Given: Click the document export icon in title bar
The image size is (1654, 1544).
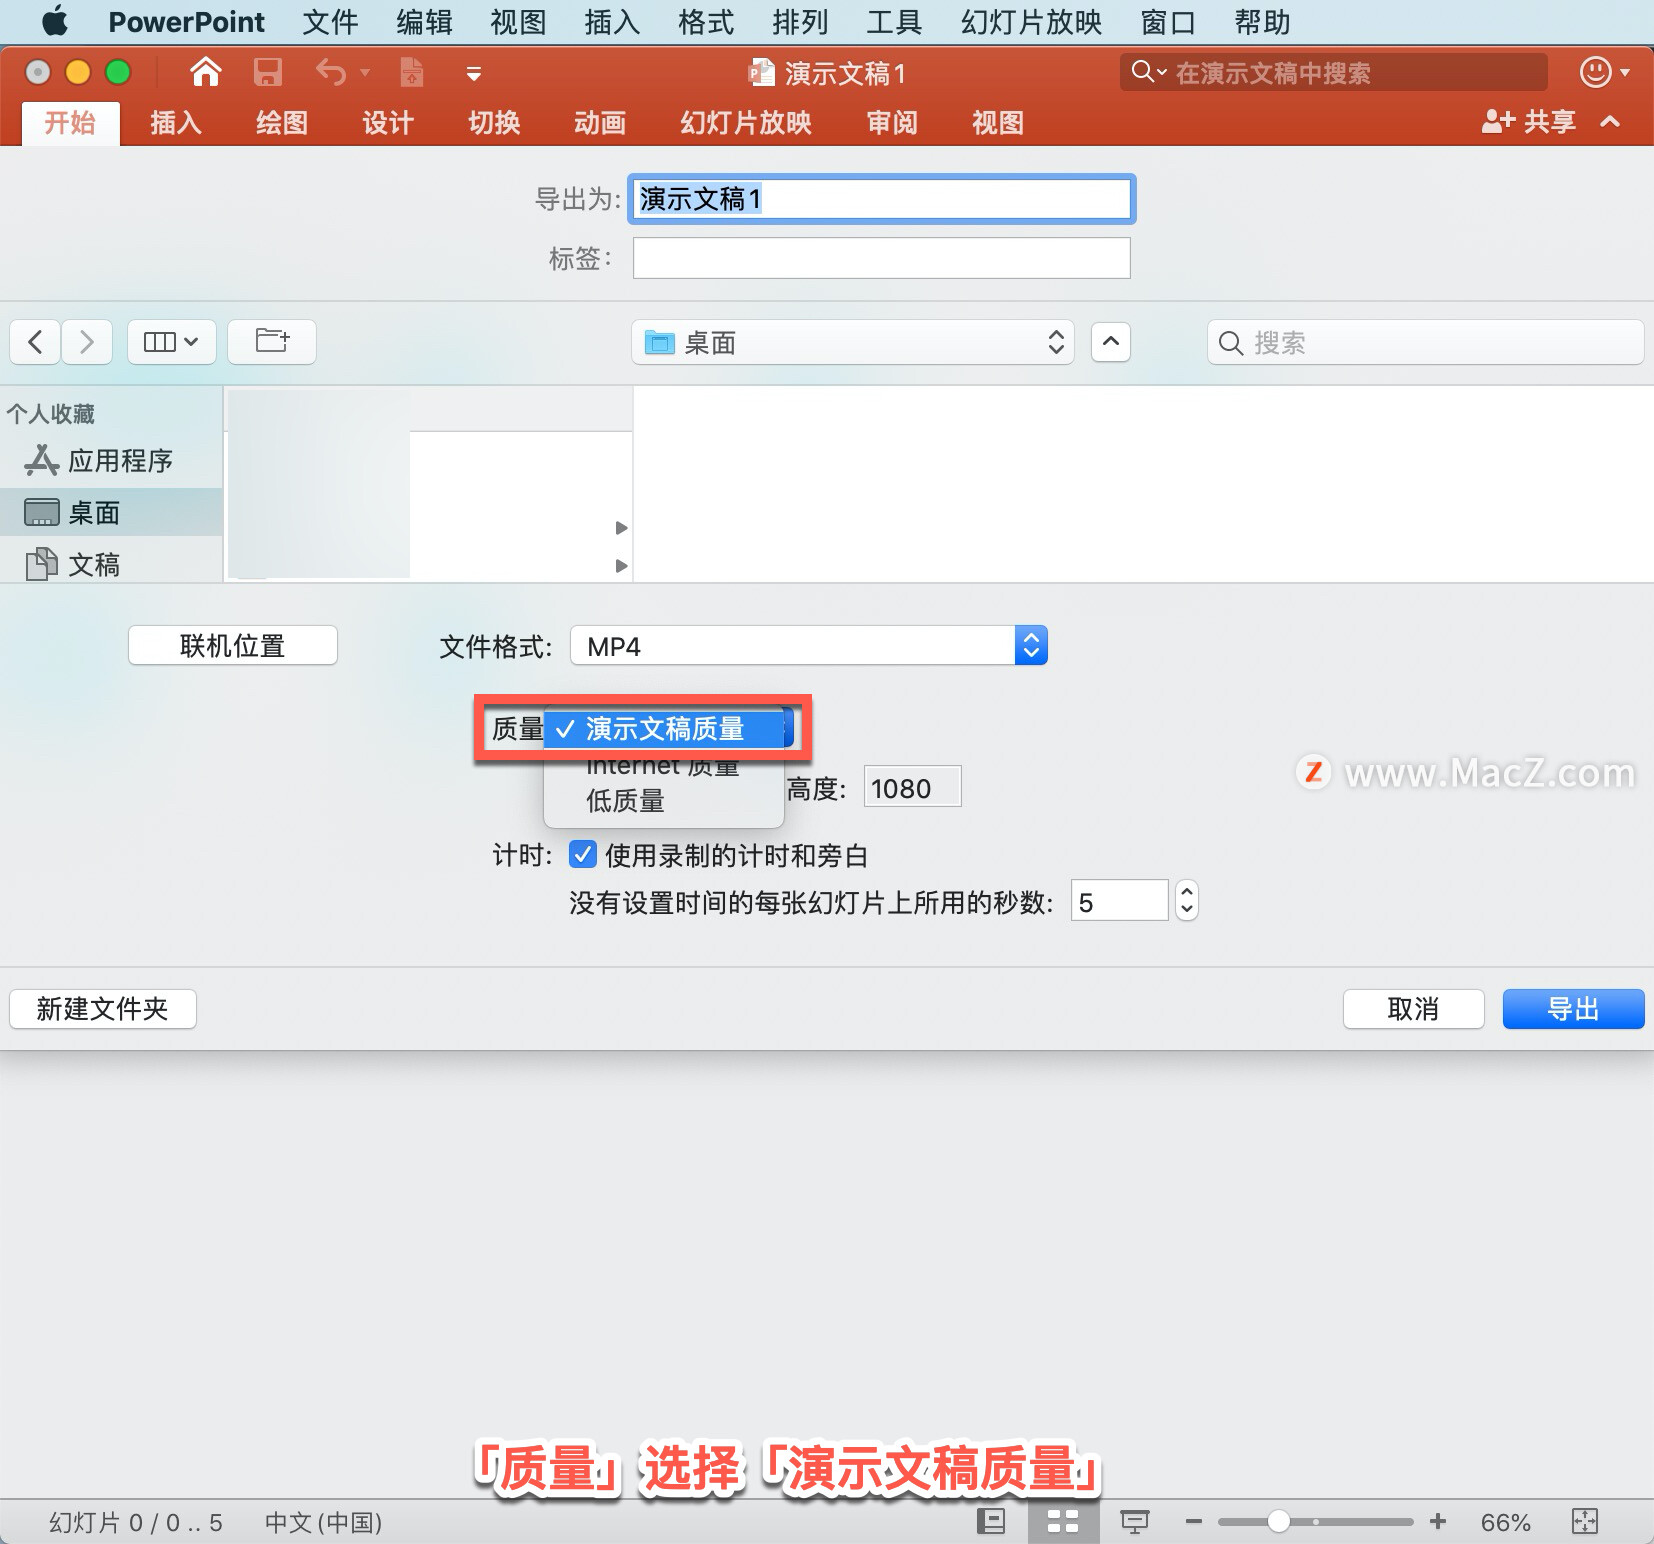Looking at the screenshot, I should click(411, 72).
